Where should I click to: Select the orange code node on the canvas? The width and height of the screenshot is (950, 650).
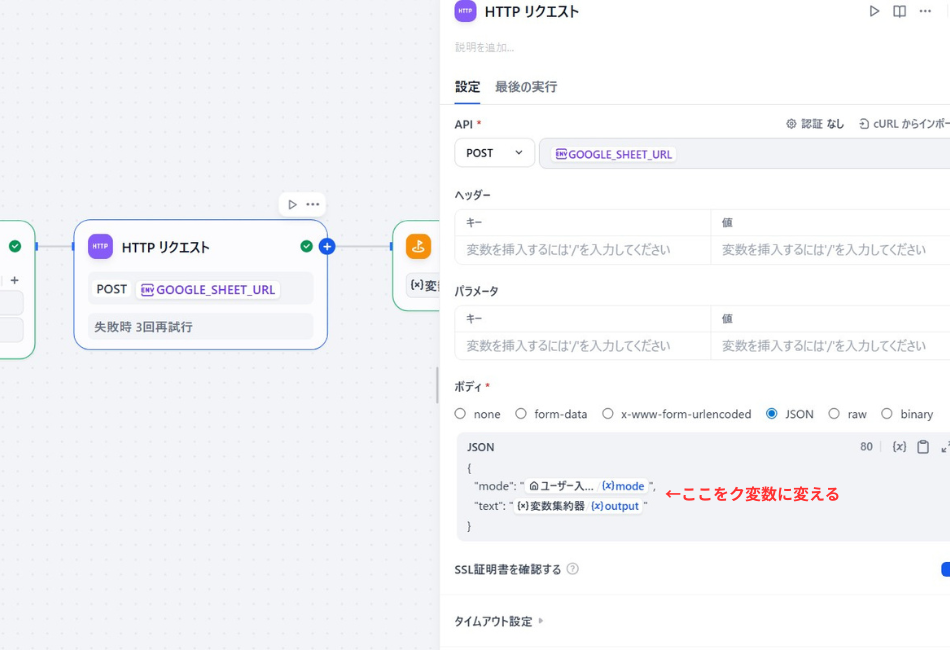point(417,246)
